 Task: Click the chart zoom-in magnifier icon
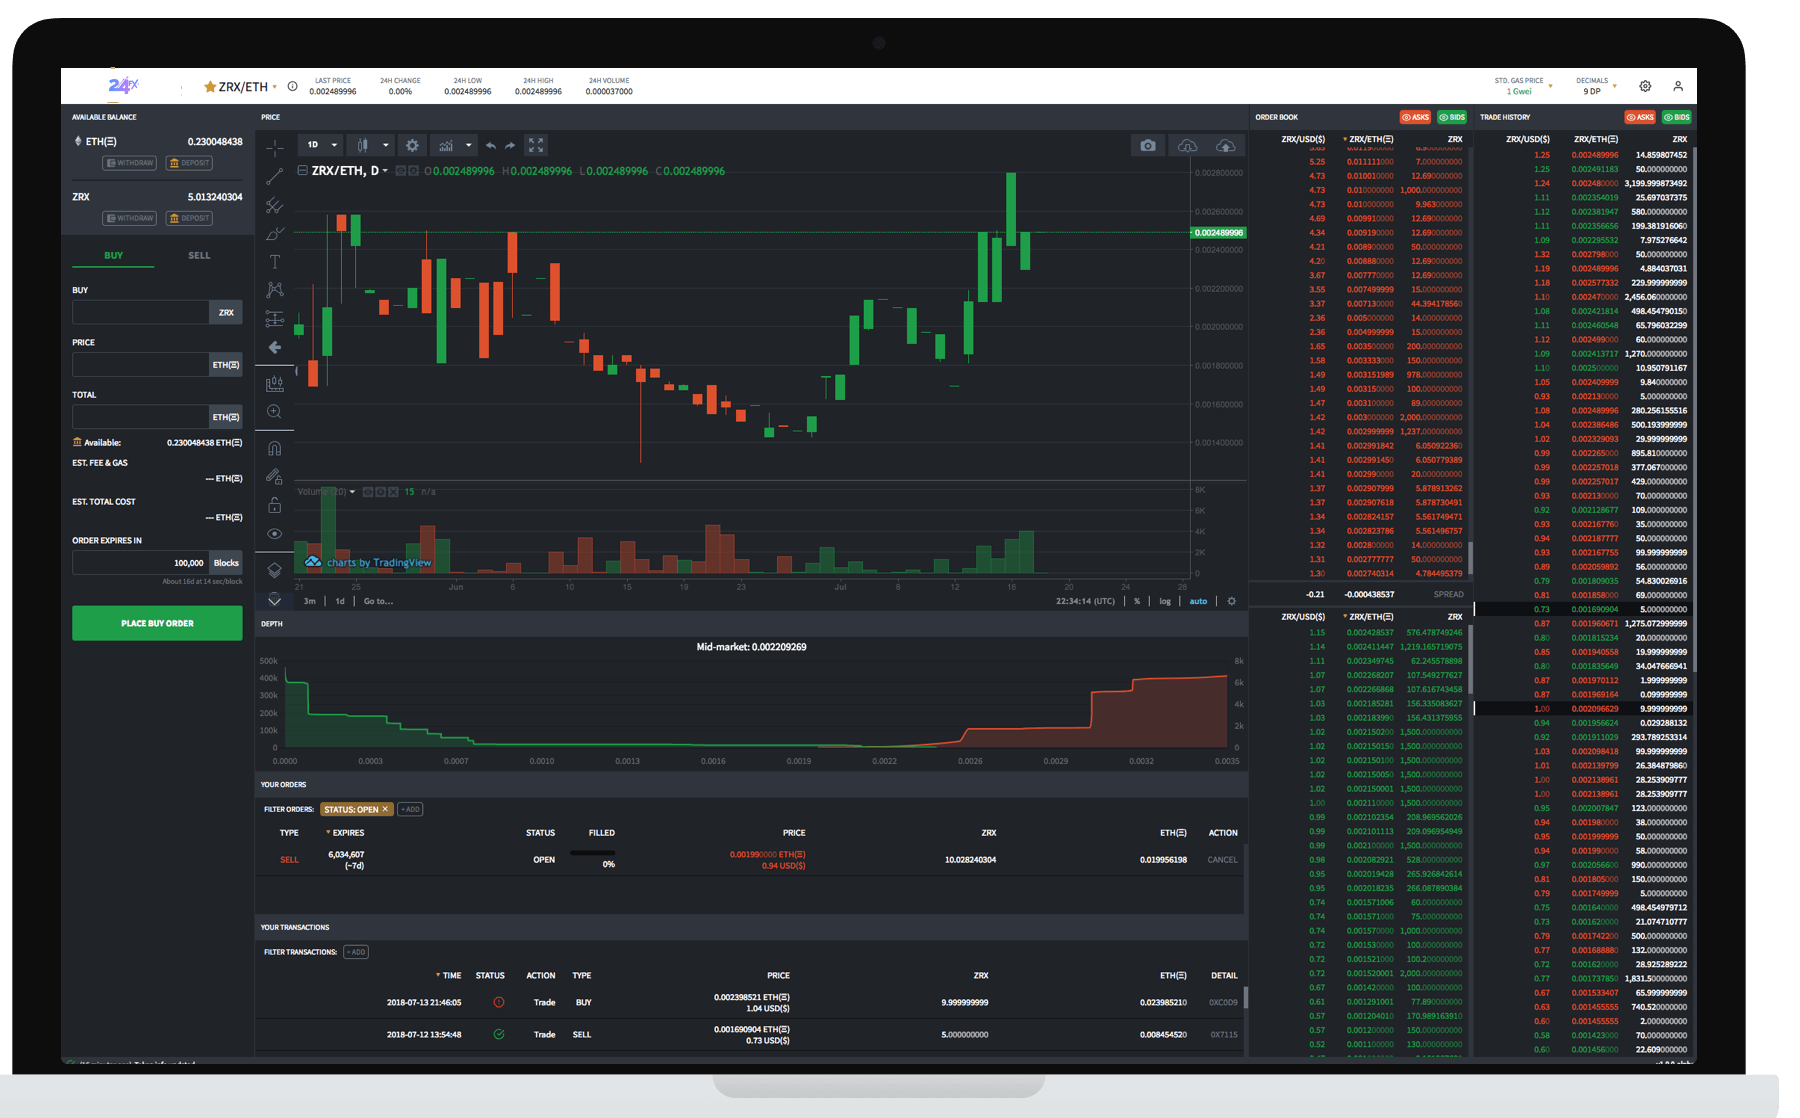click(275, 412)
